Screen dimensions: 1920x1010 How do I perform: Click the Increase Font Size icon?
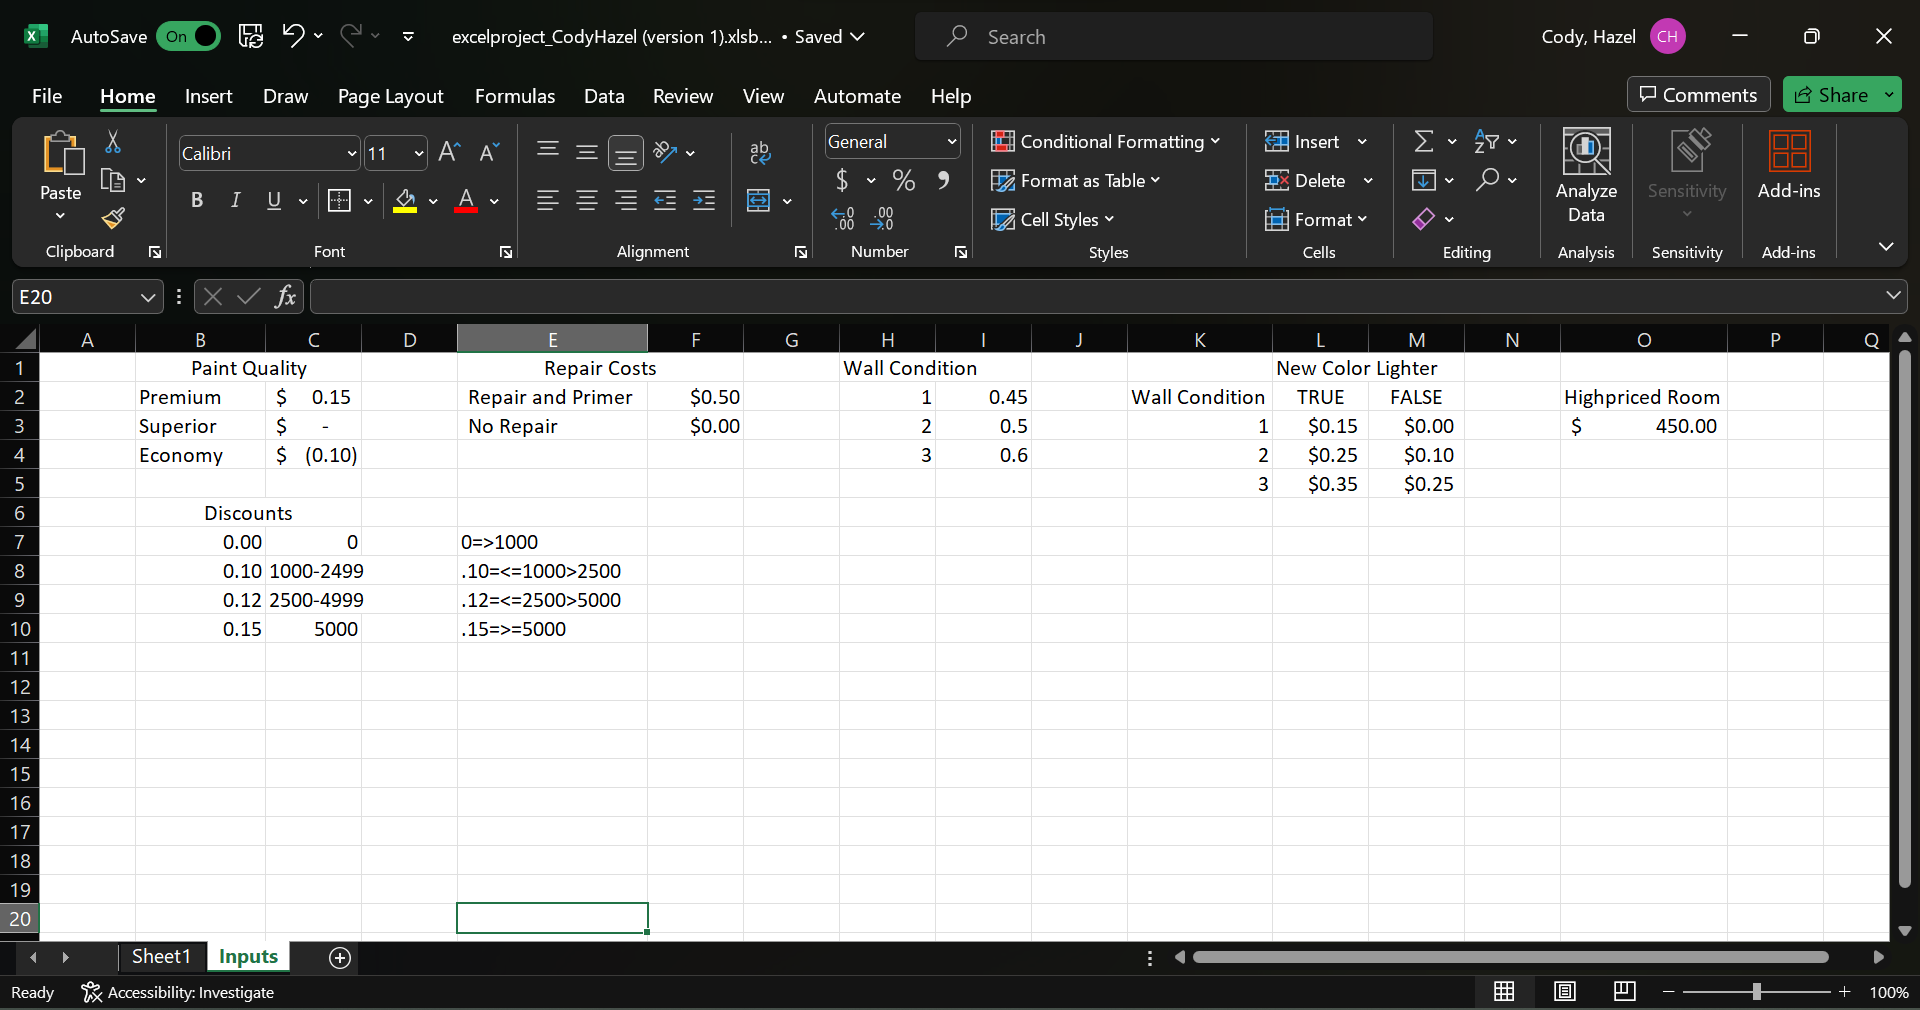click(x=449, y=153)
